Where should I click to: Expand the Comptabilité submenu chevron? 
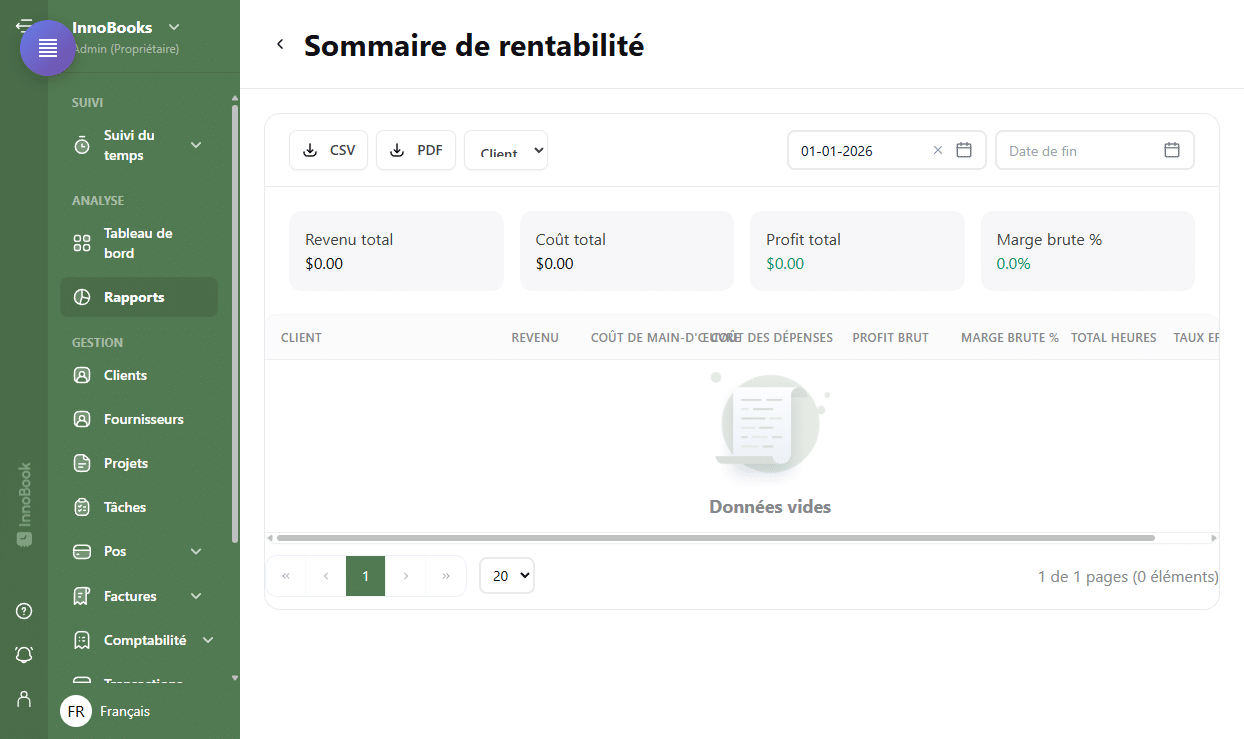click(208, 640)
